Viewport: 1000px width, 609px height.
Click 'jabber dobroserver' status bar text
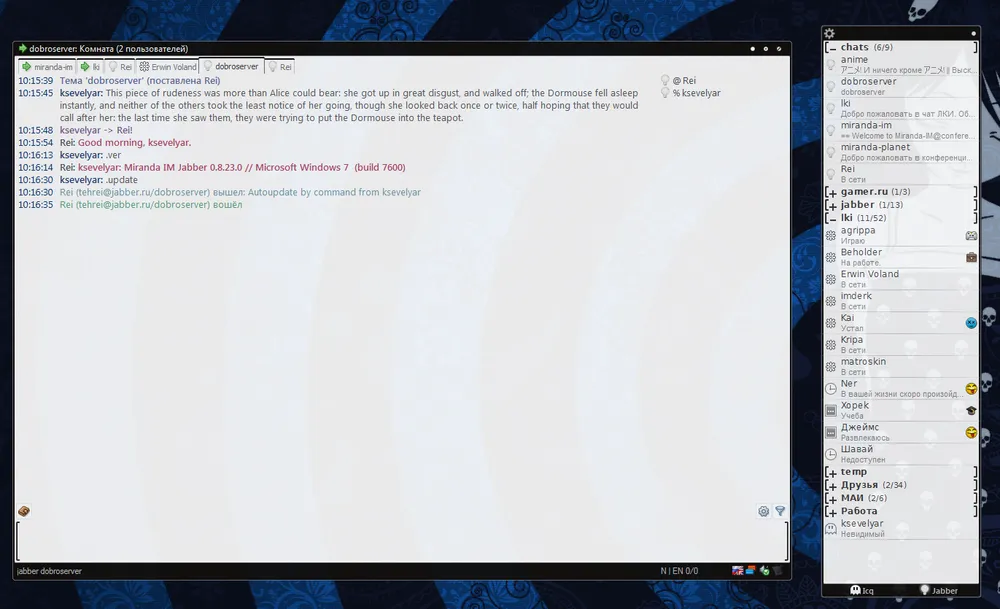coord(49,571)
